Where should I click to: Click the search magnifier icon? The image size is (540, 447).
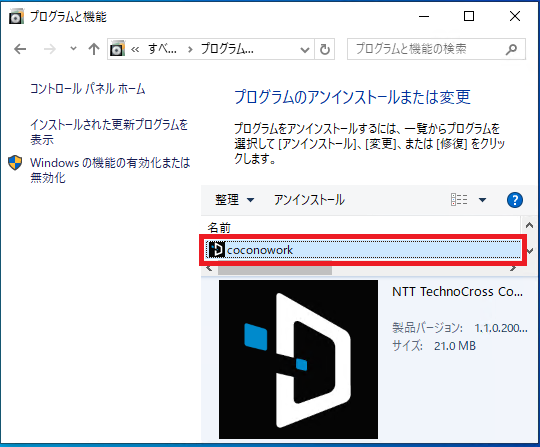coord(512,49)
